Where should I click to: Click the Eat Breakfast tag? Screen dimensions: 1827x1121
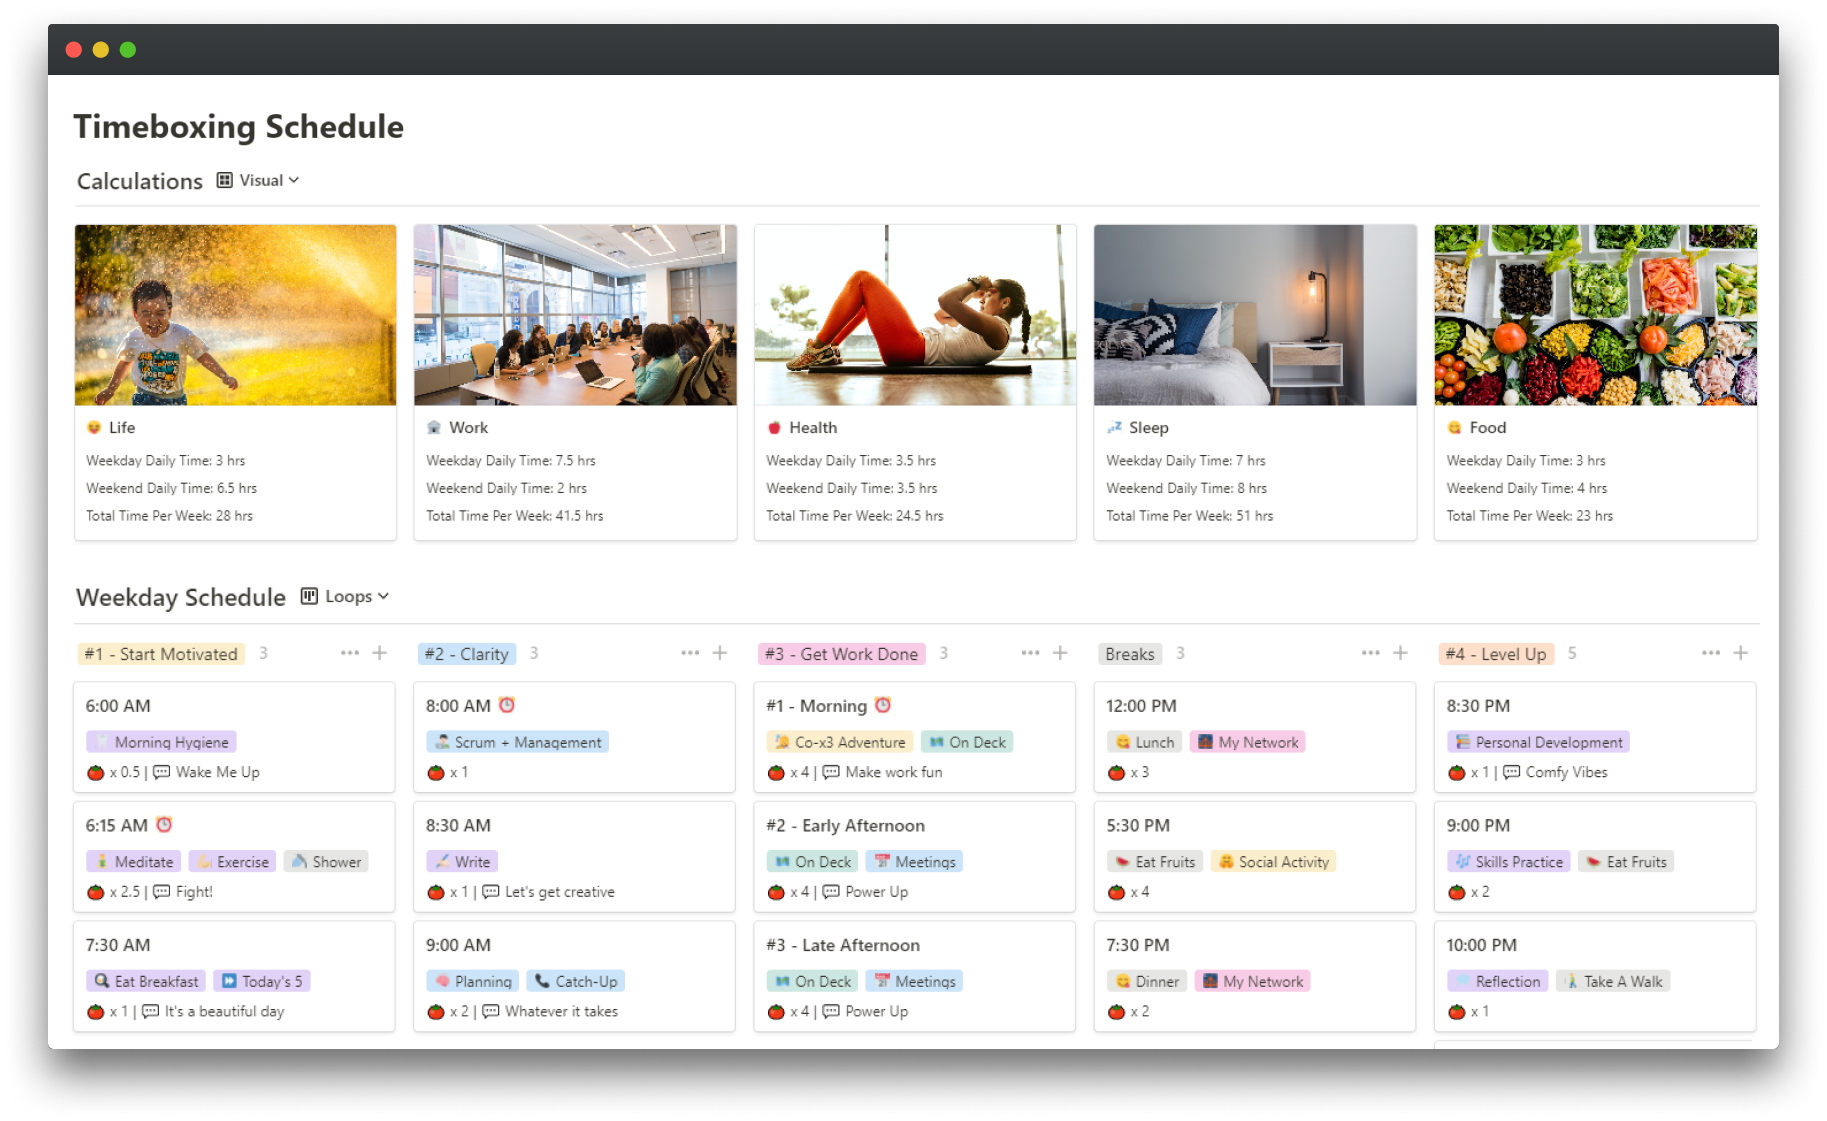pyautogui.click(x=146, y=981)
